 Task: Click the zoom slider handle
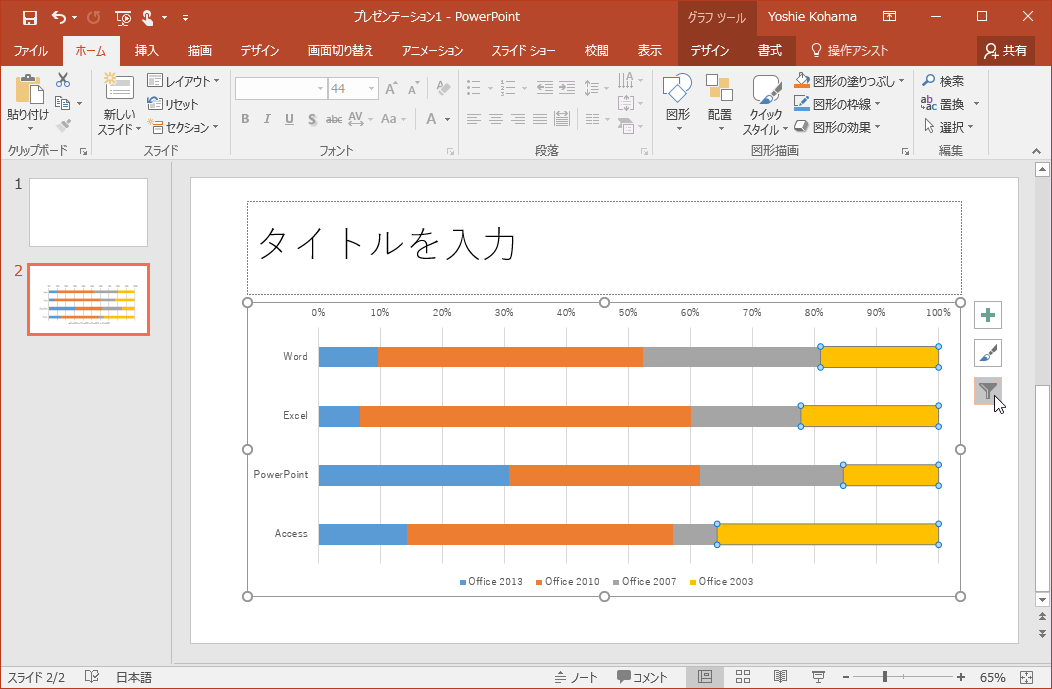[885, 677]
